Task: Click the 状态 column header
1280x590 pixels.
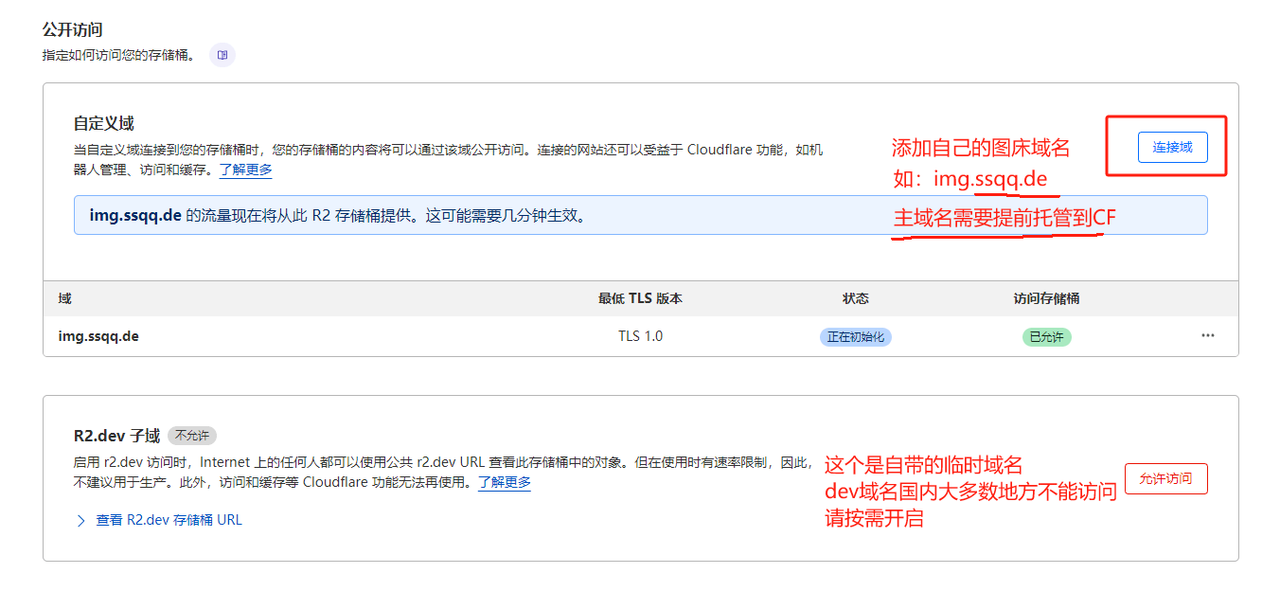Action: [x=856, y=298]
